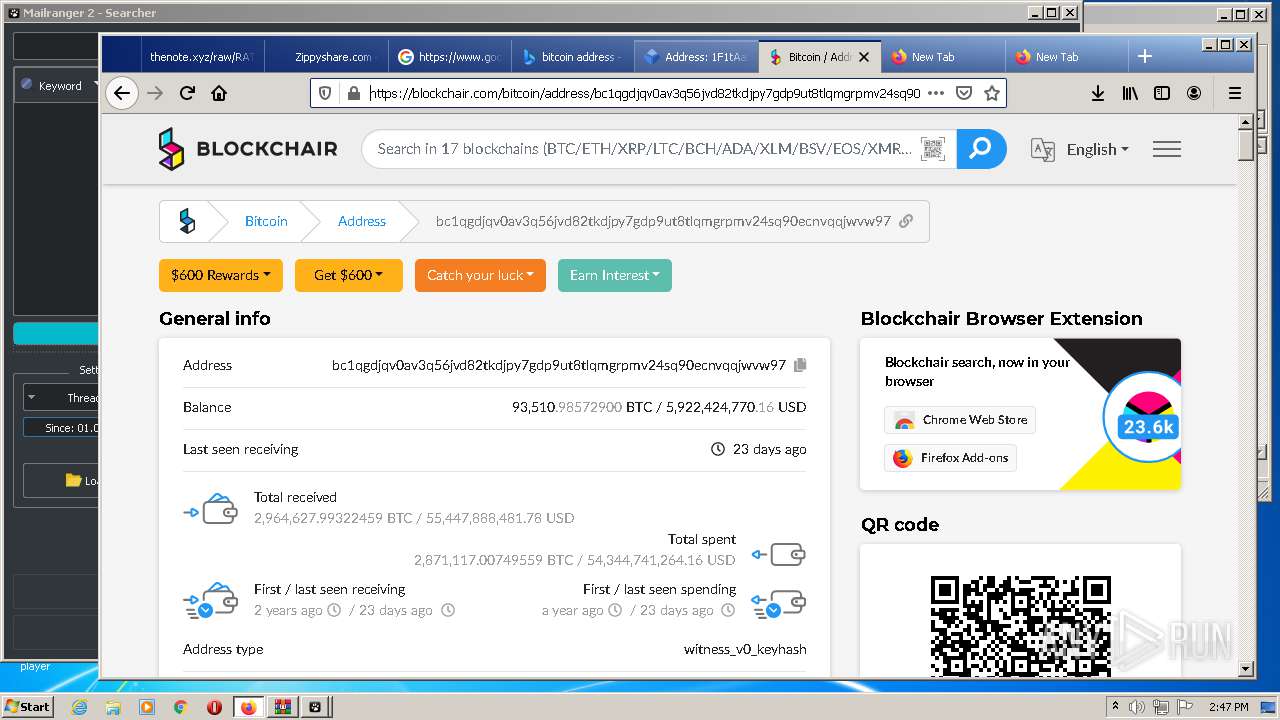
Task: Click the breadcrumb Blockchair cube icon
Action: click(187, 221)
